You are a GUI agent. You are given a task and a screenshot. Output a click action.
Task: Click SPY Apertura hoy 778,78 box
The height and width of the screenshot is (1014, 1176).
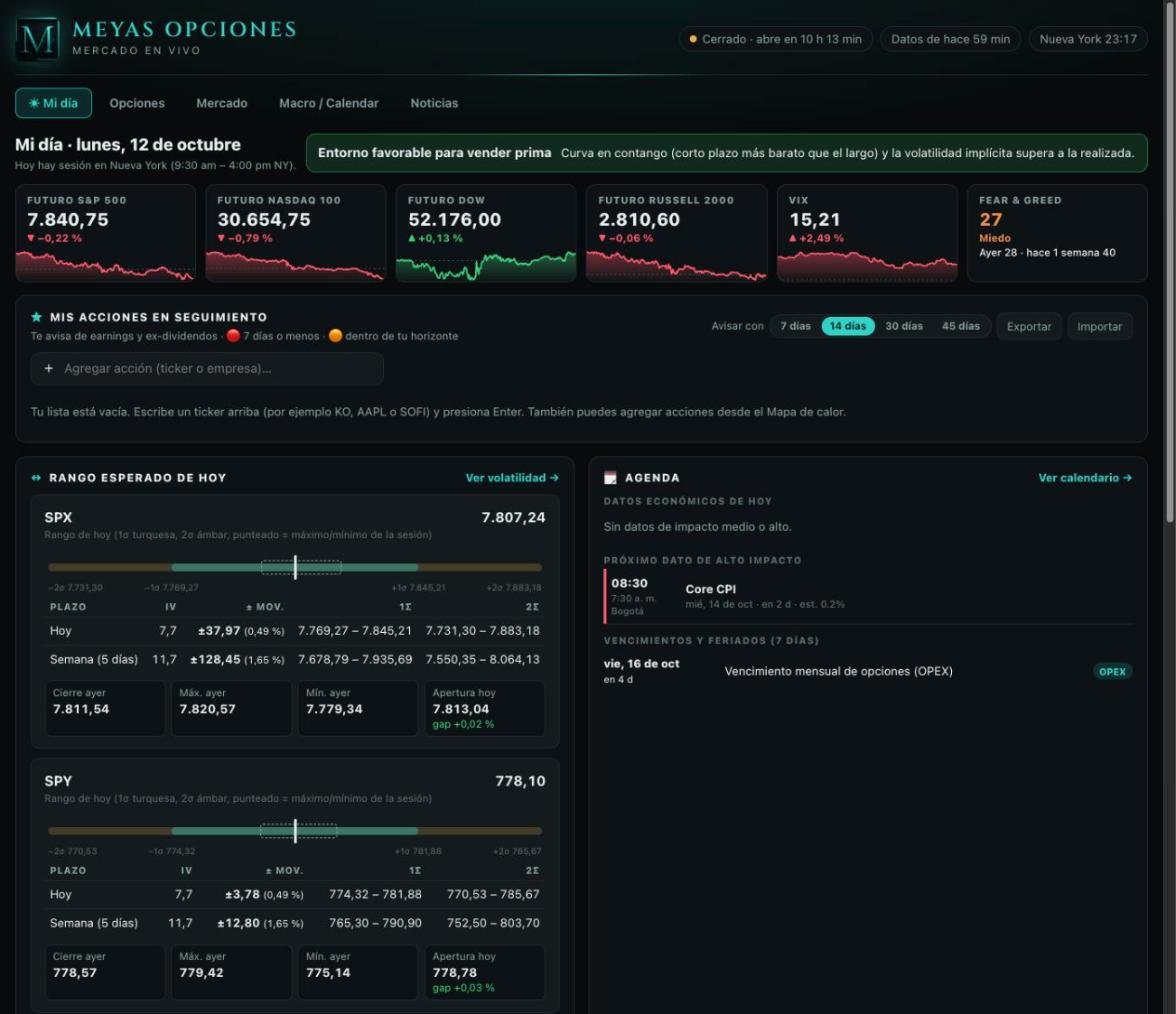484,972
